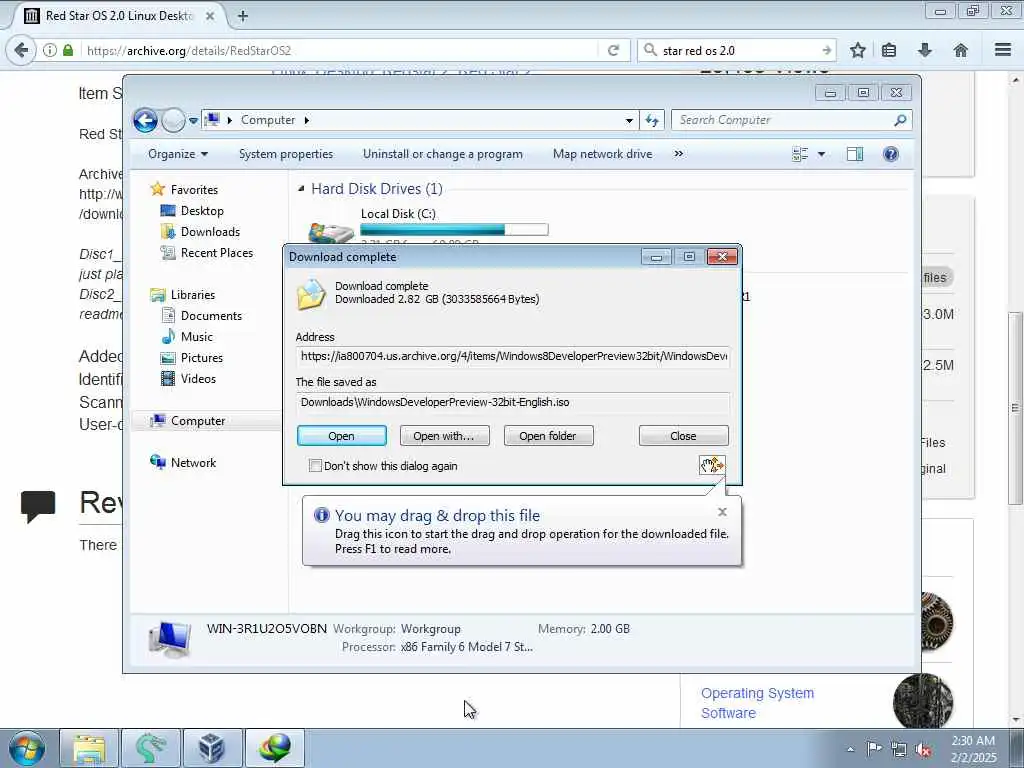Click the network tray icon

pos(899,749)
